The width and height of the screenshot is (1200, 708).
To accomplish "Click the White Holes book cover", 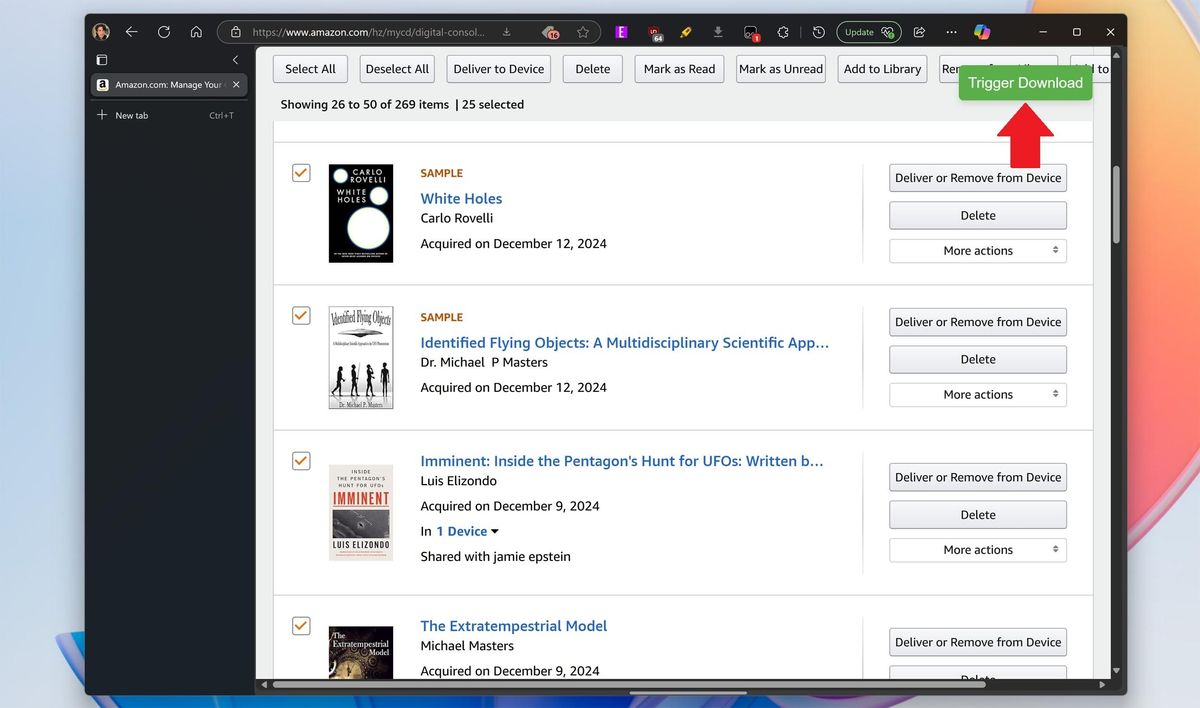I will tap(361, 213).
